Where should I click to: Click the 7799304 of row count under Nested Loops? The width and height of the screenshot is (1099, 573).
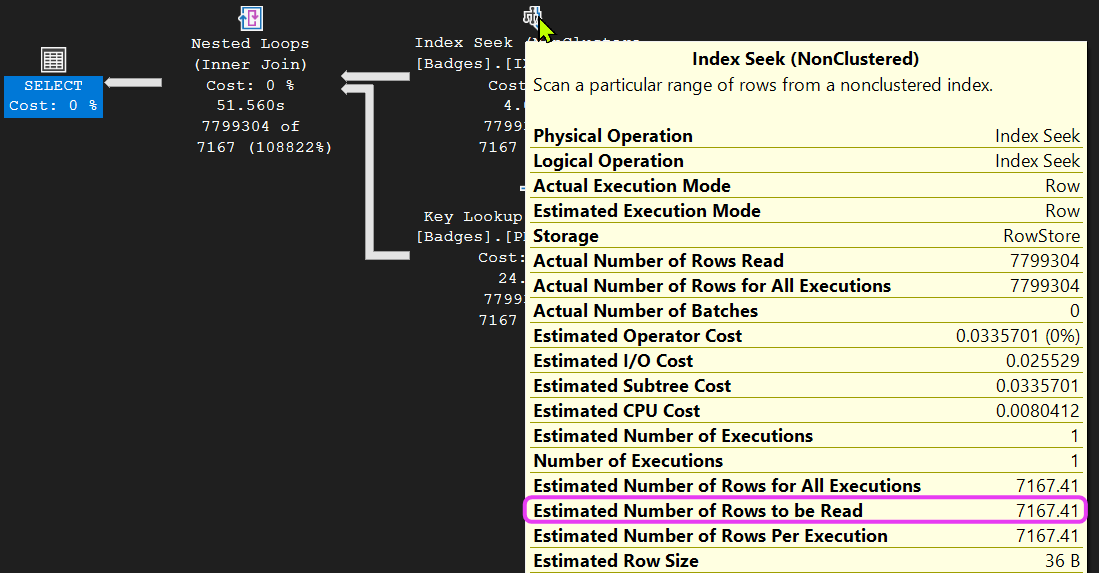click(x=250, y=127)
